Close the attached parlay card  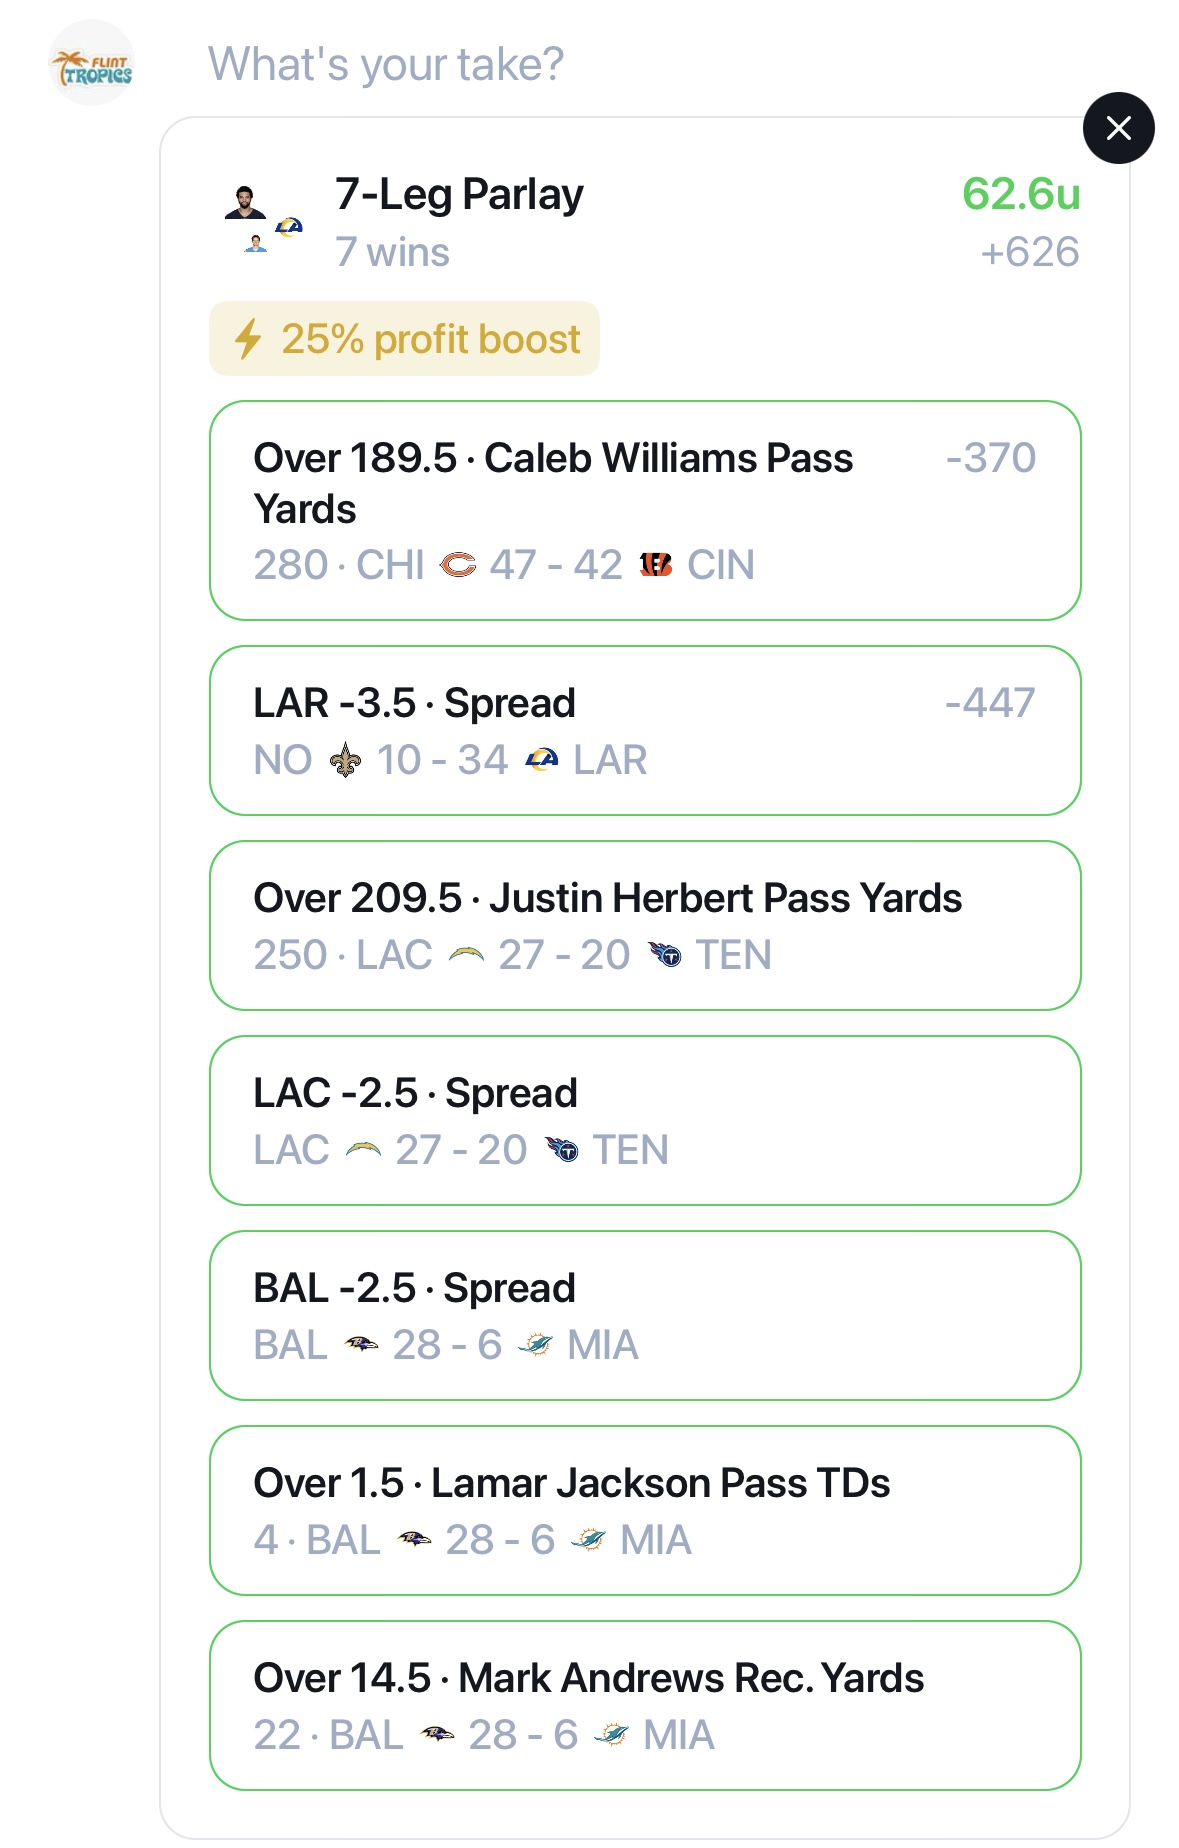pyautogui.click(x=1118, y=128)
